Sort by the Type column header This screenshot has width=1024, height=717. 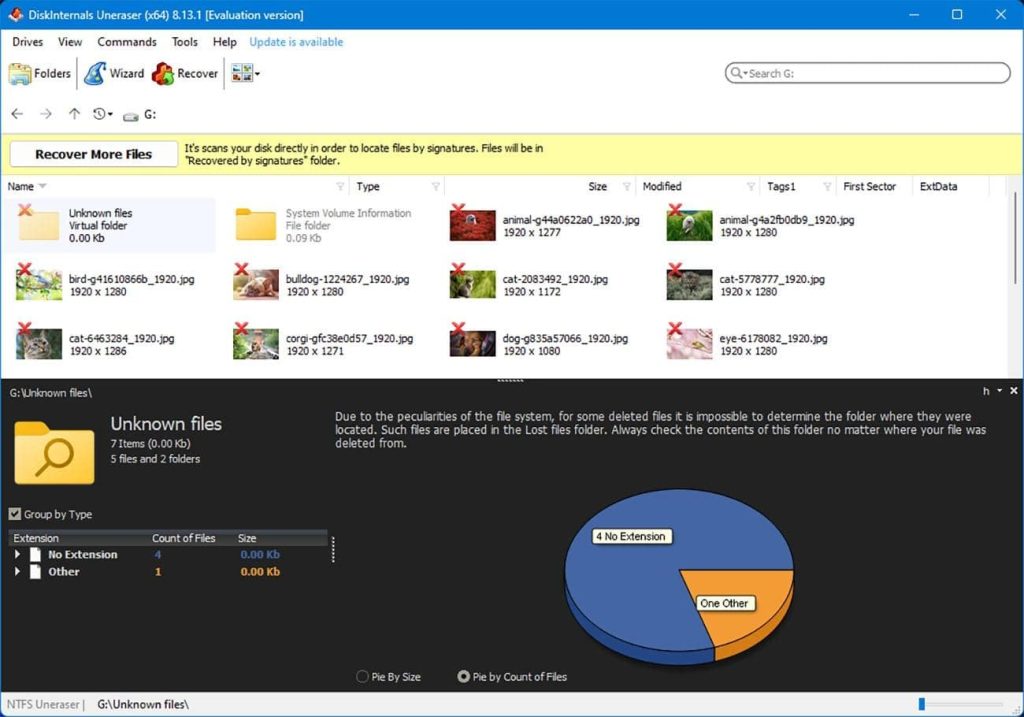(x=368, y=186)
